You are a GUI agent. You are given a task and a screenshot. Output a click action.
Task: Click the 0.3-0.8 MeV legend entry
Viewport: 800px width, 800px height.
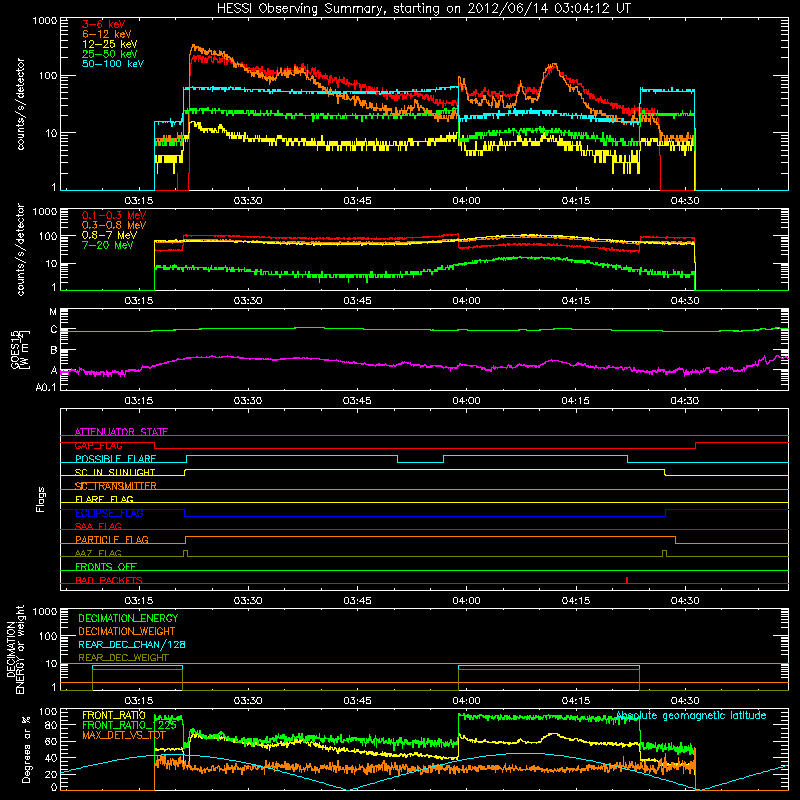pos(114,225)
